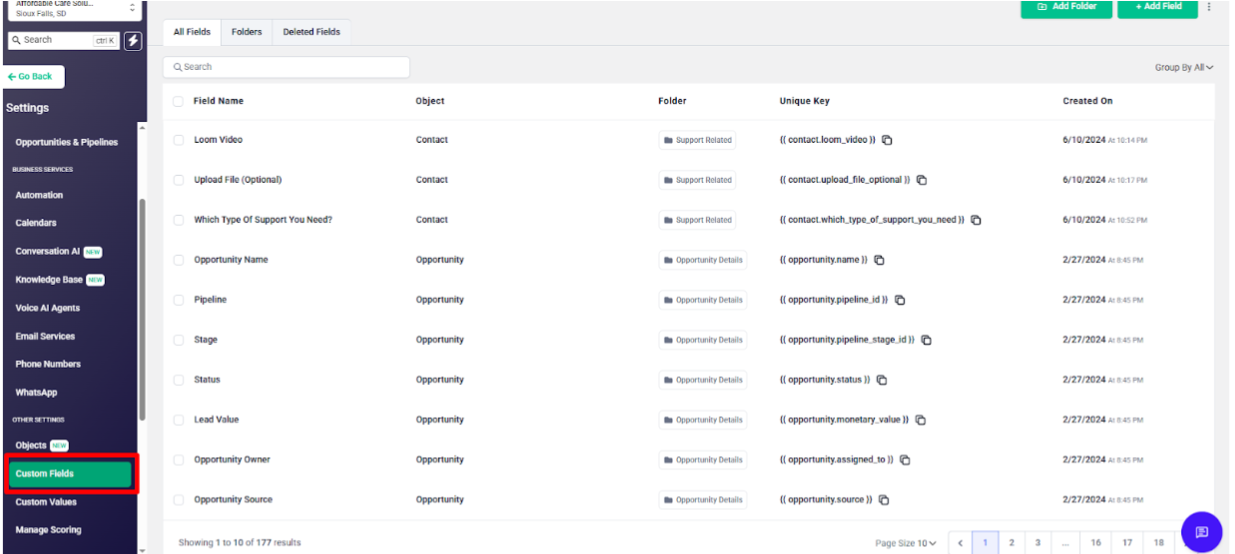Click the Go Back button
Screen dimensions: 1235x554
(x=35, y=77)
